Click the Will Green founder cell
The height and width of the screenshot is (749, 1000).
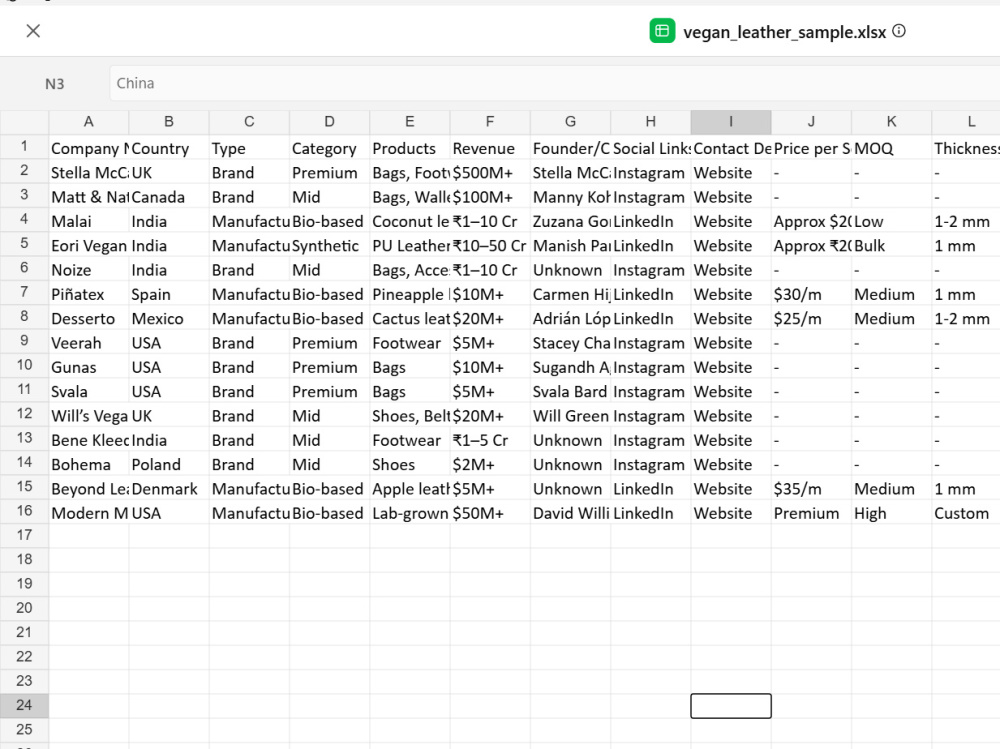pyautogui.click(x=570, y=416)
